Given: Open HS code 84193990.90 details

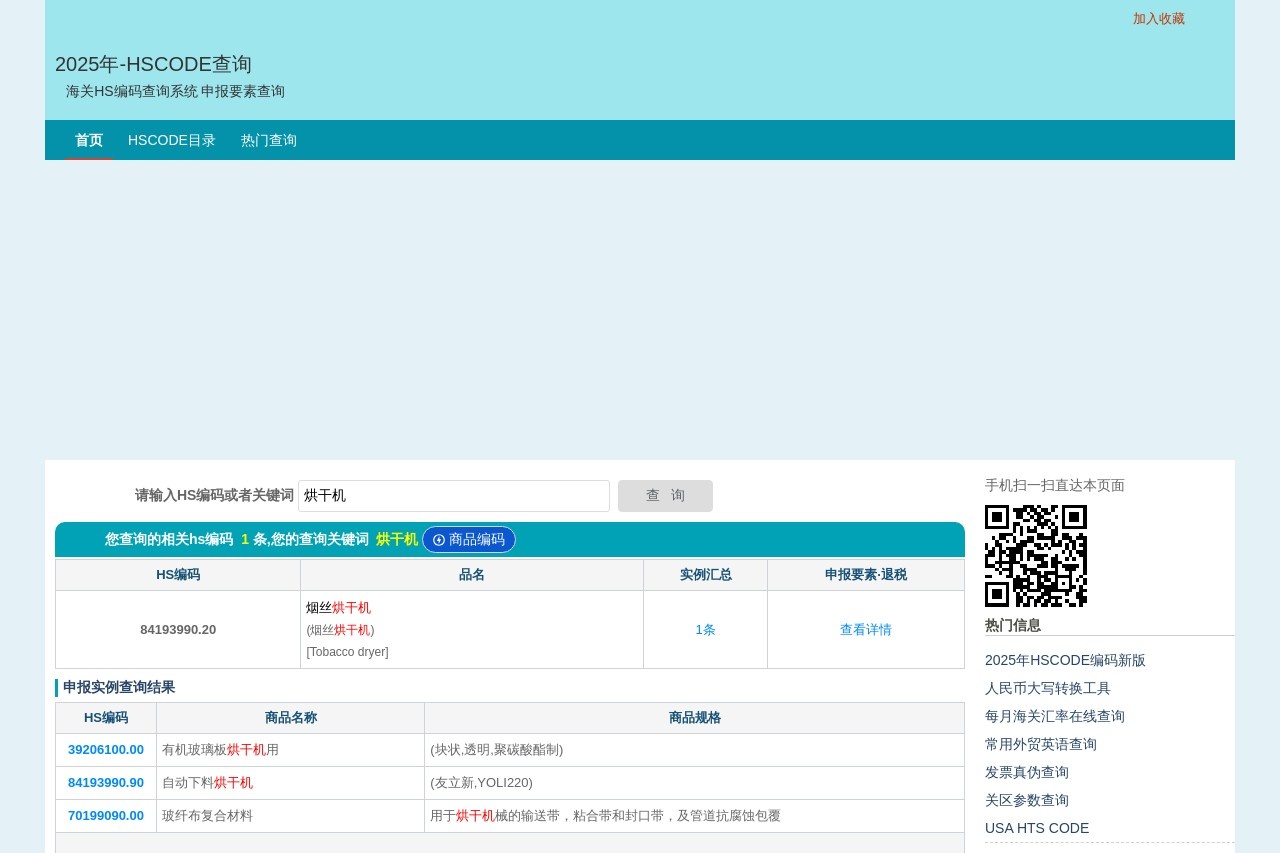Looking at the screenshot, I should pos(106,783).
